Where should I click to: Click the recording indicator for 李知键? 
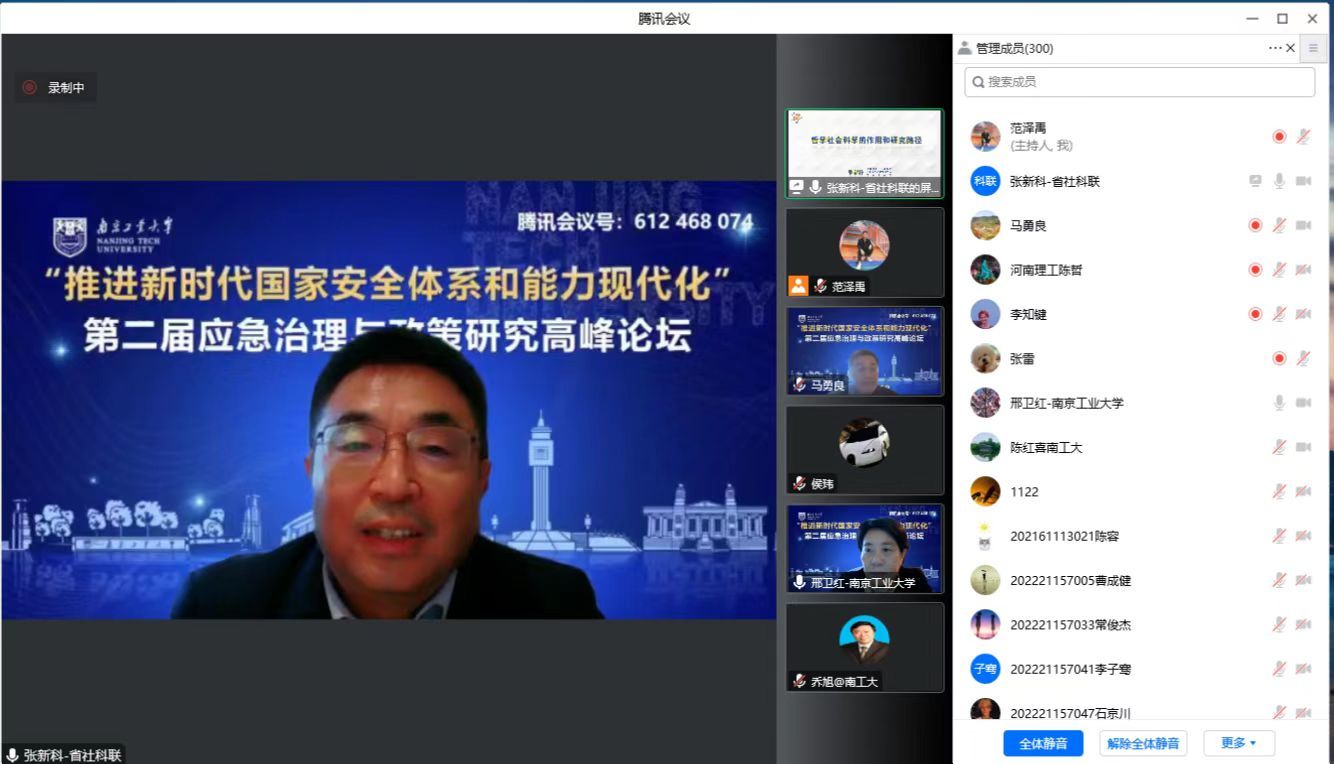click(x=1255, y=314)
